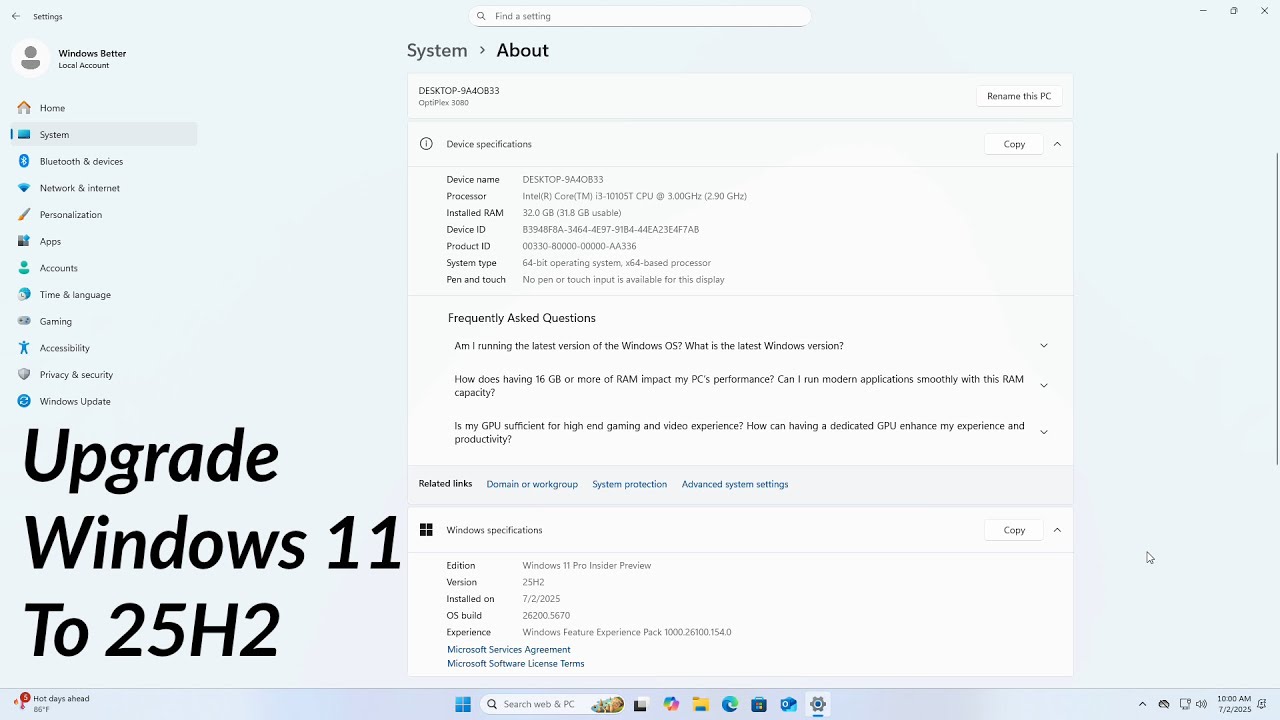
Task: Open Gaming settings
Action: click(104, 321)
